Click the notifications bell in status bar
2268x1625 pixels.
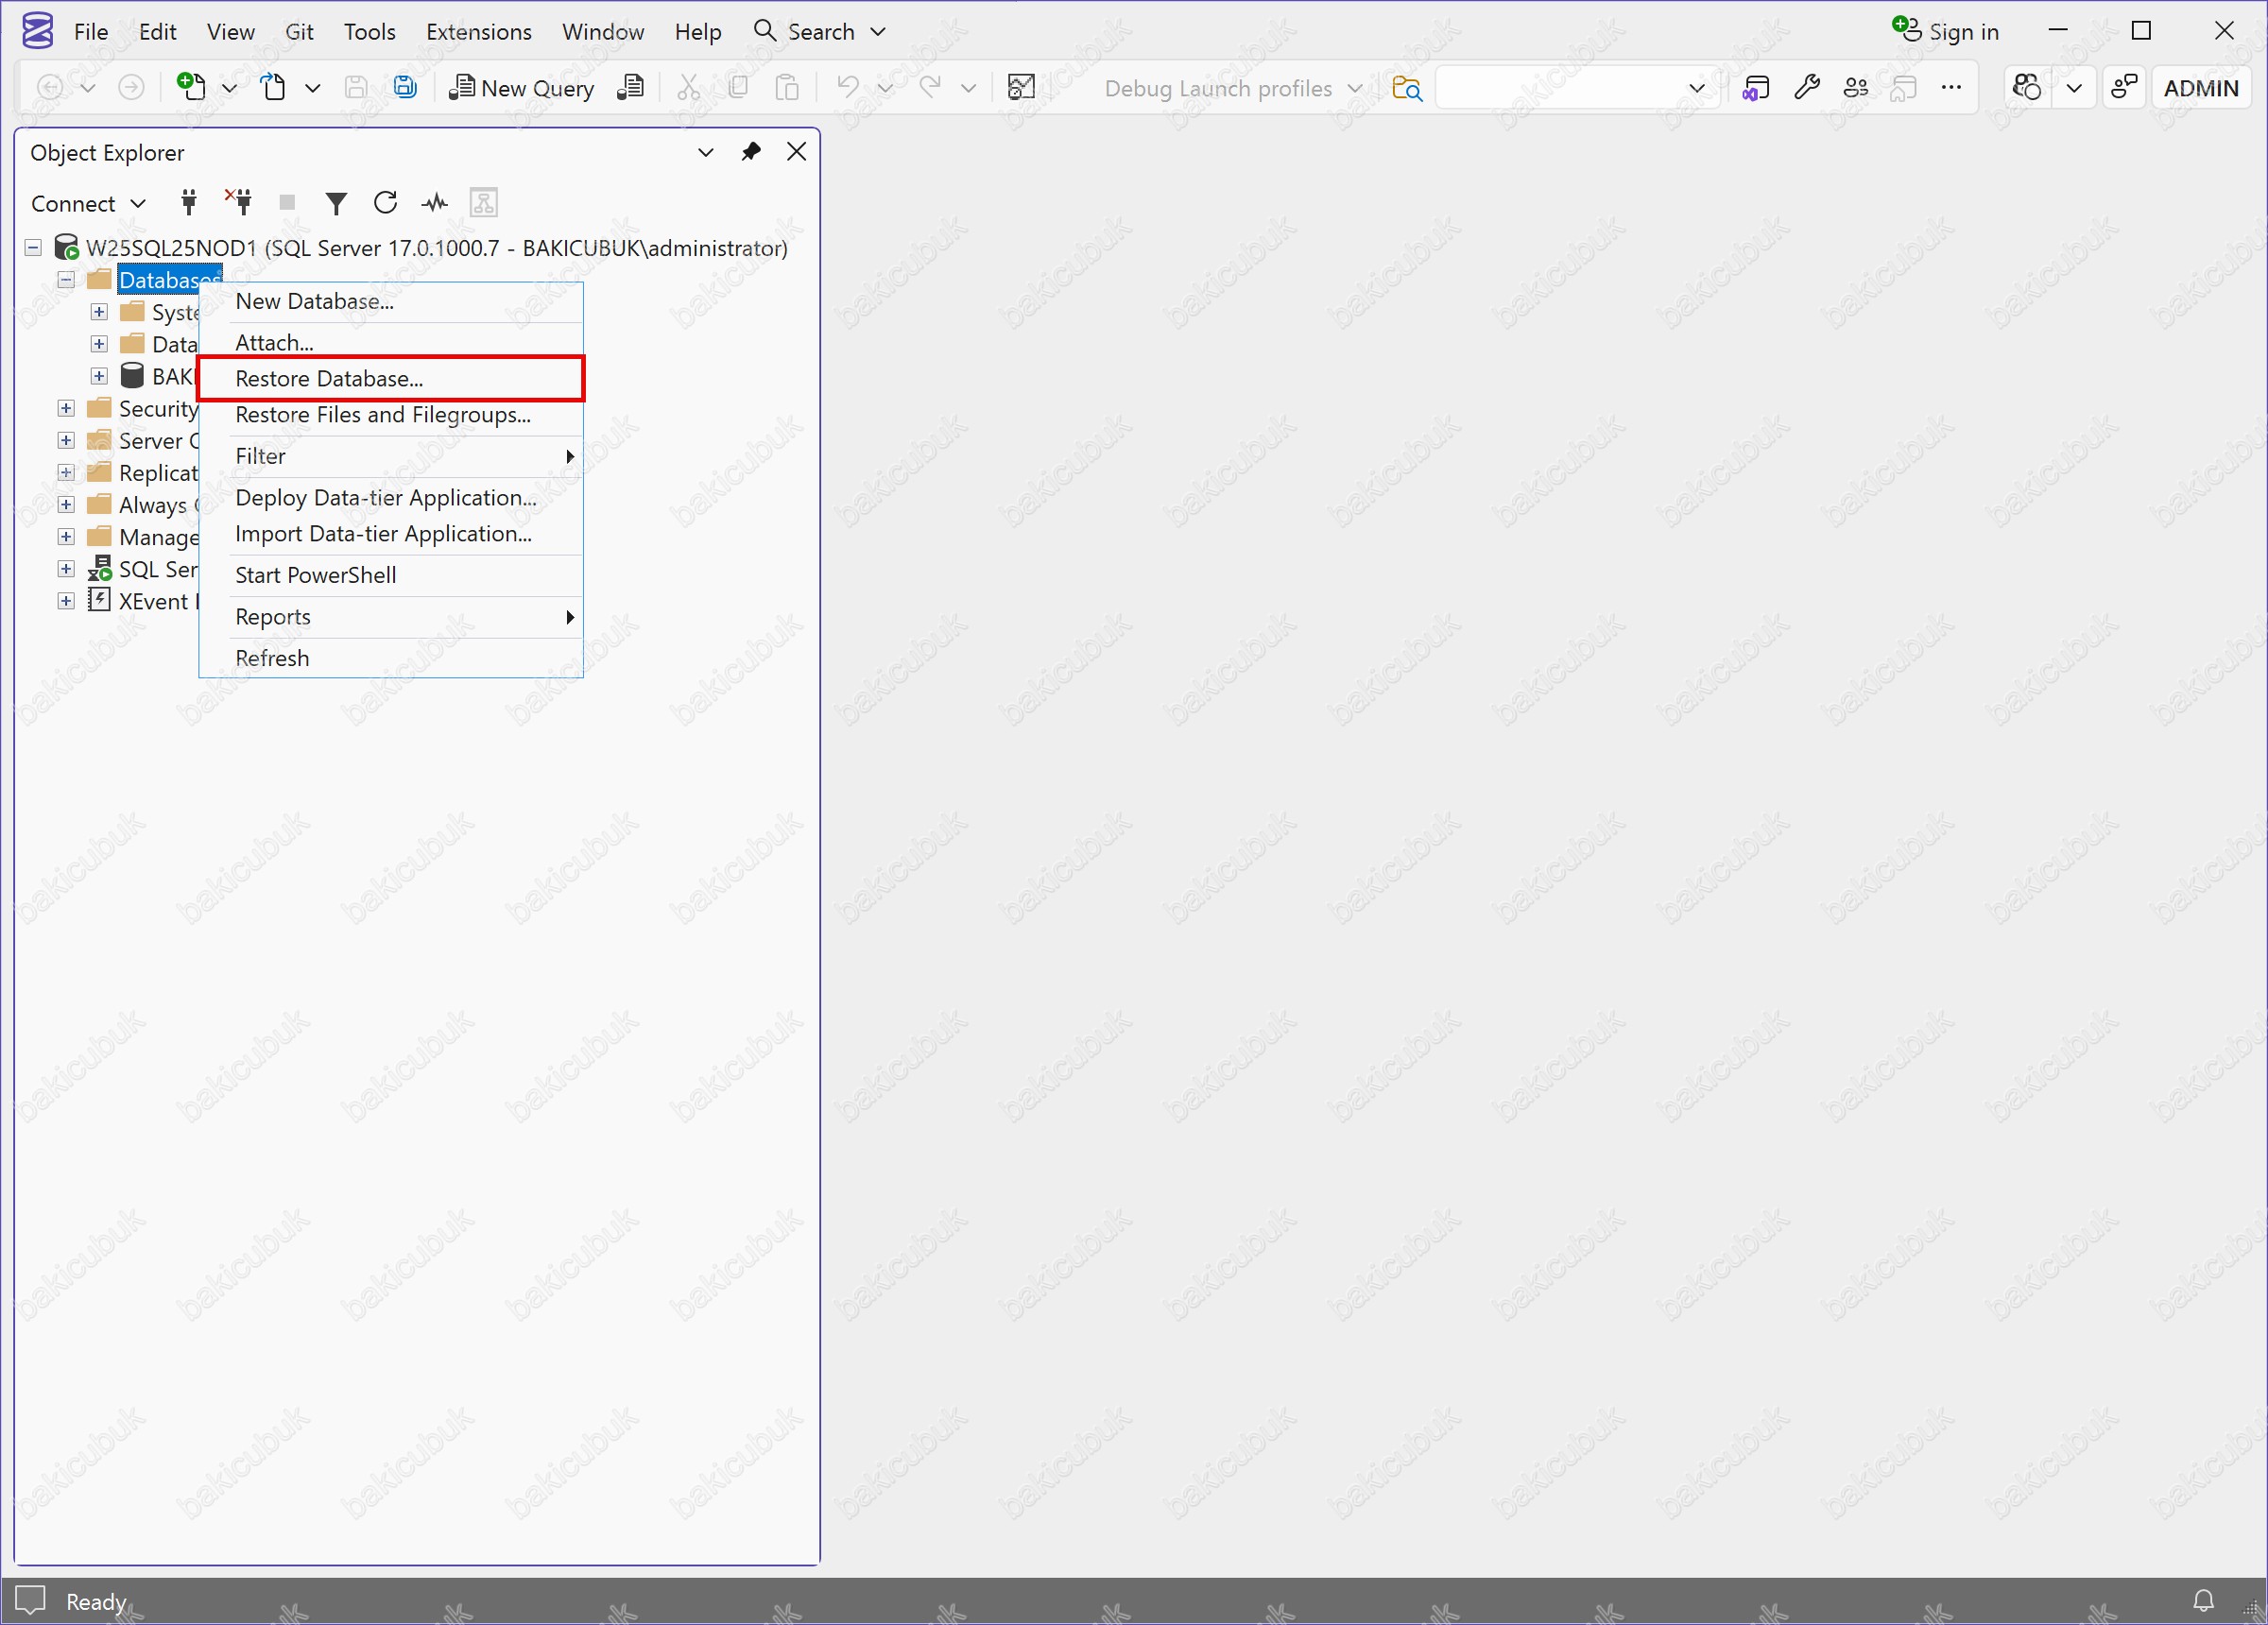coord(2203,1601)
